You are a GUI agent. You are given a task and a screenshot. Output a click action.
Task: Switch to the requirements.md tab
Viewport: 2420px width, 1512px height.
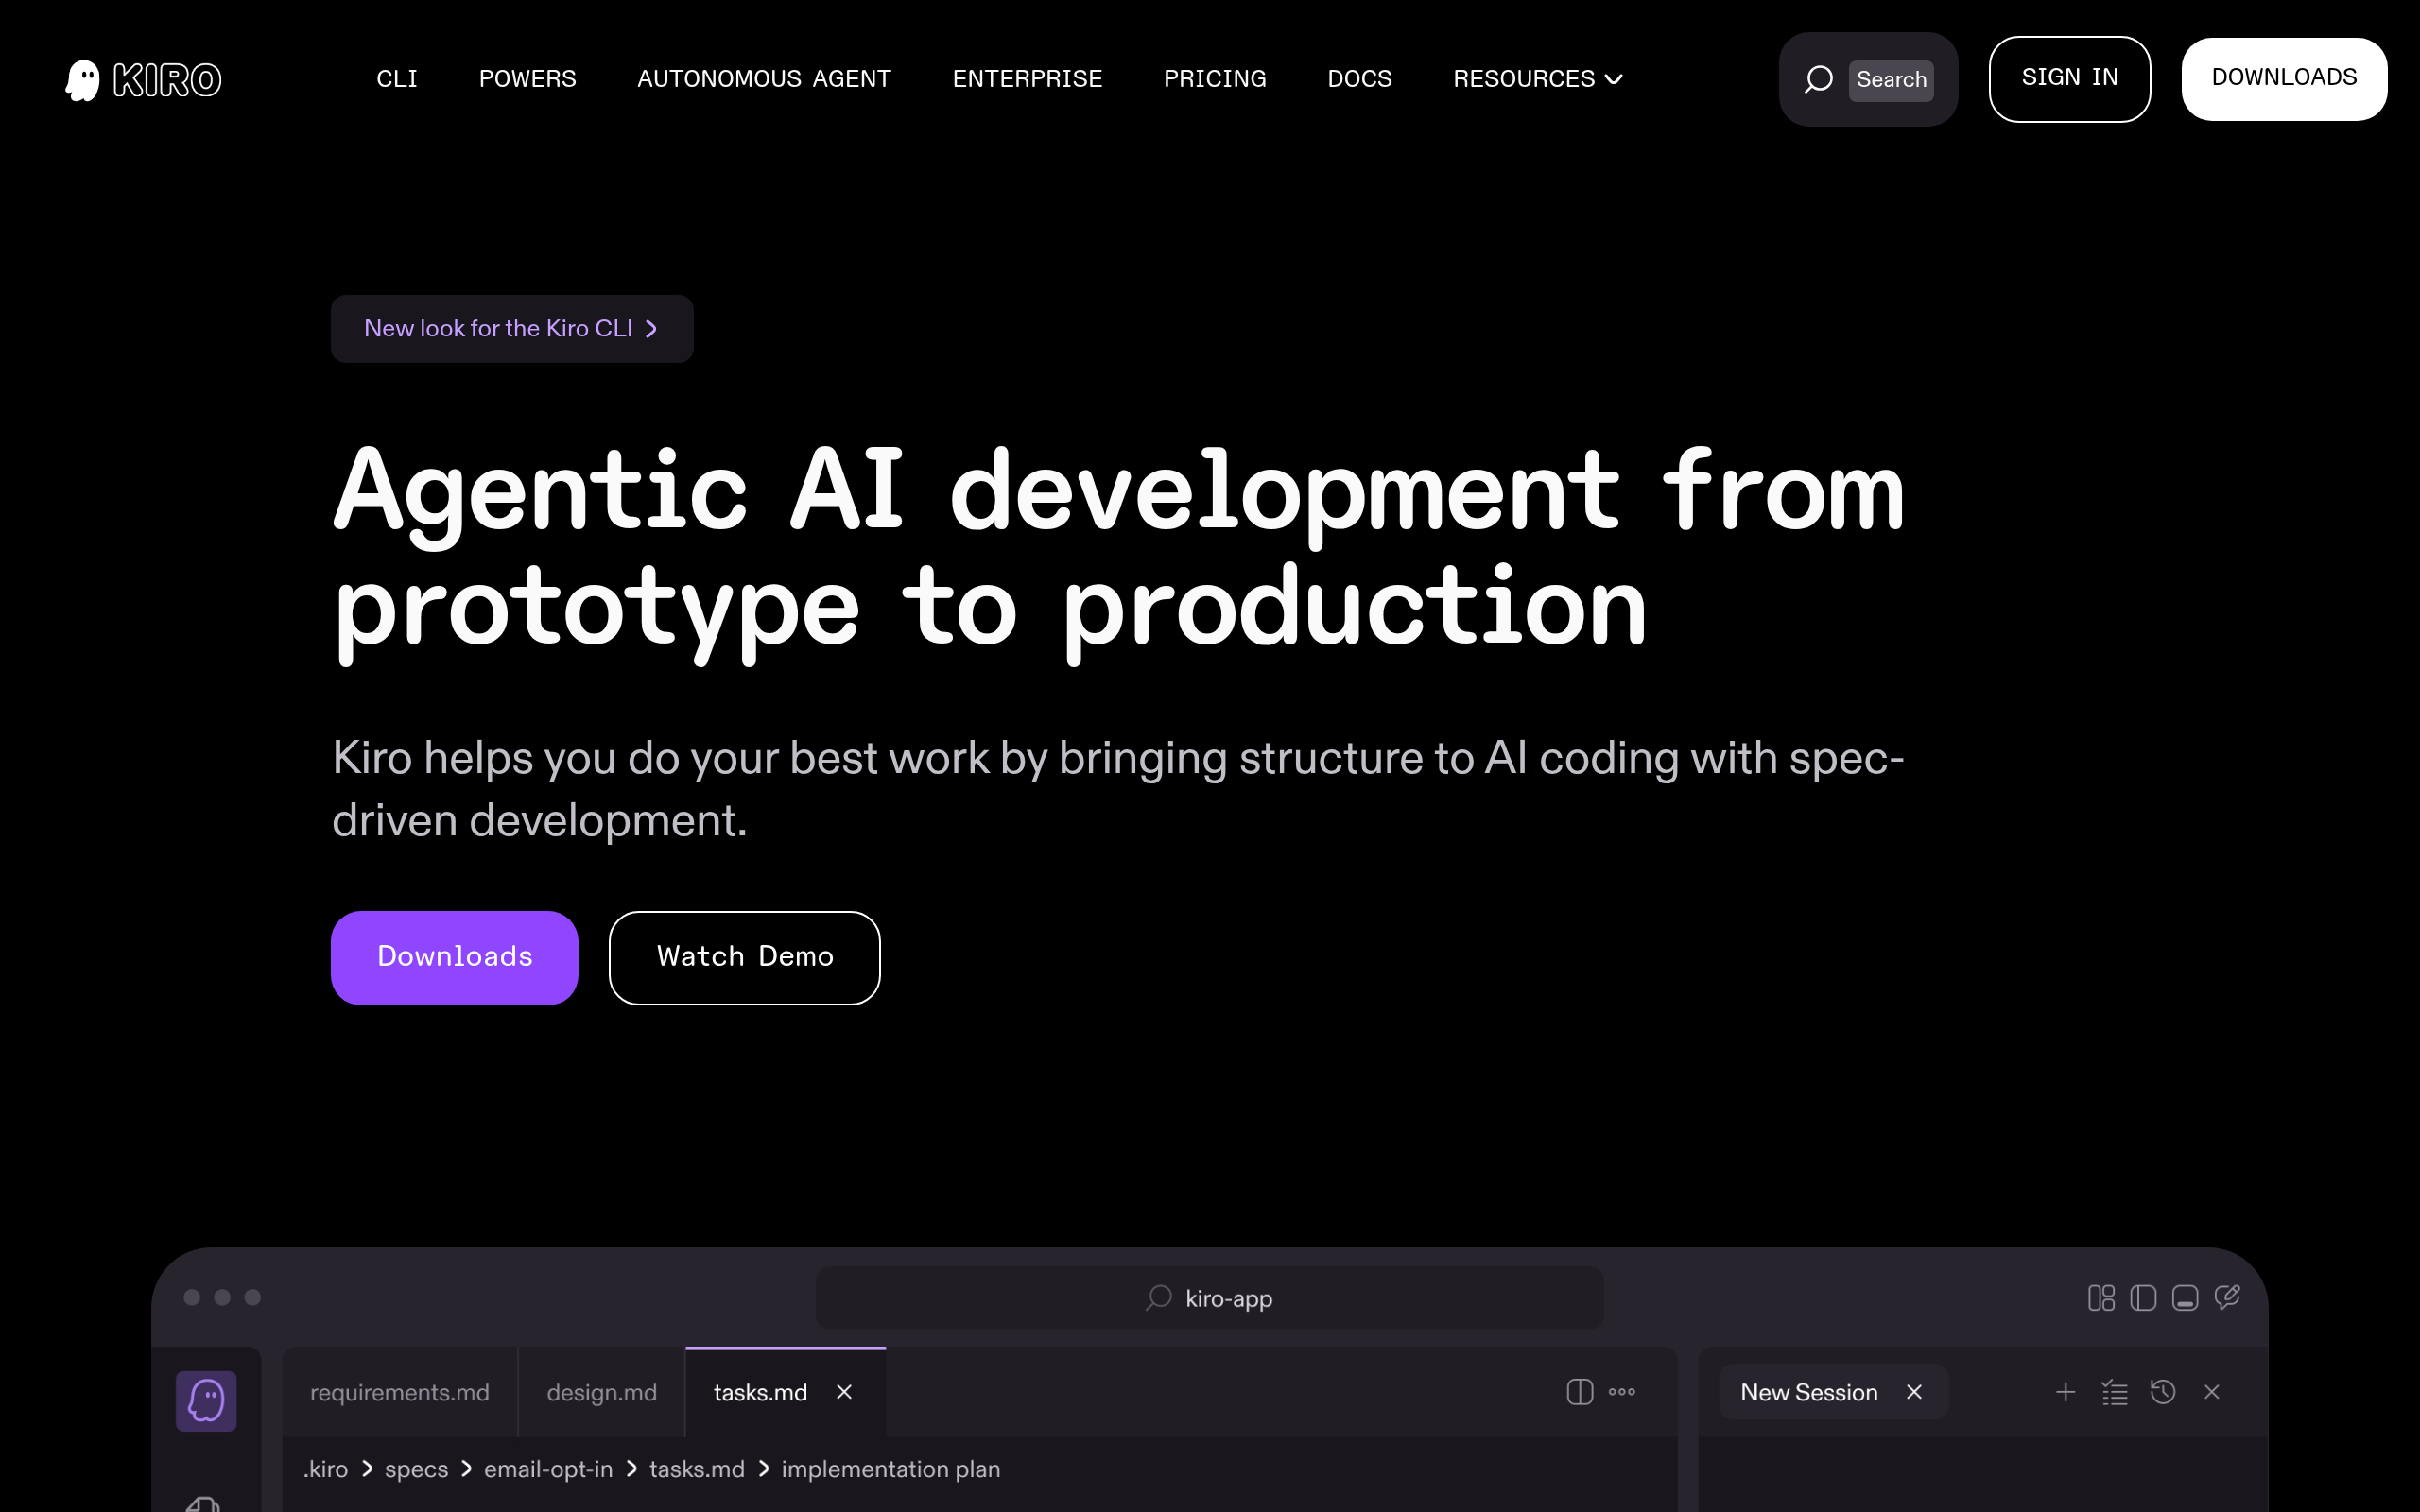[x=400, y=1392]
